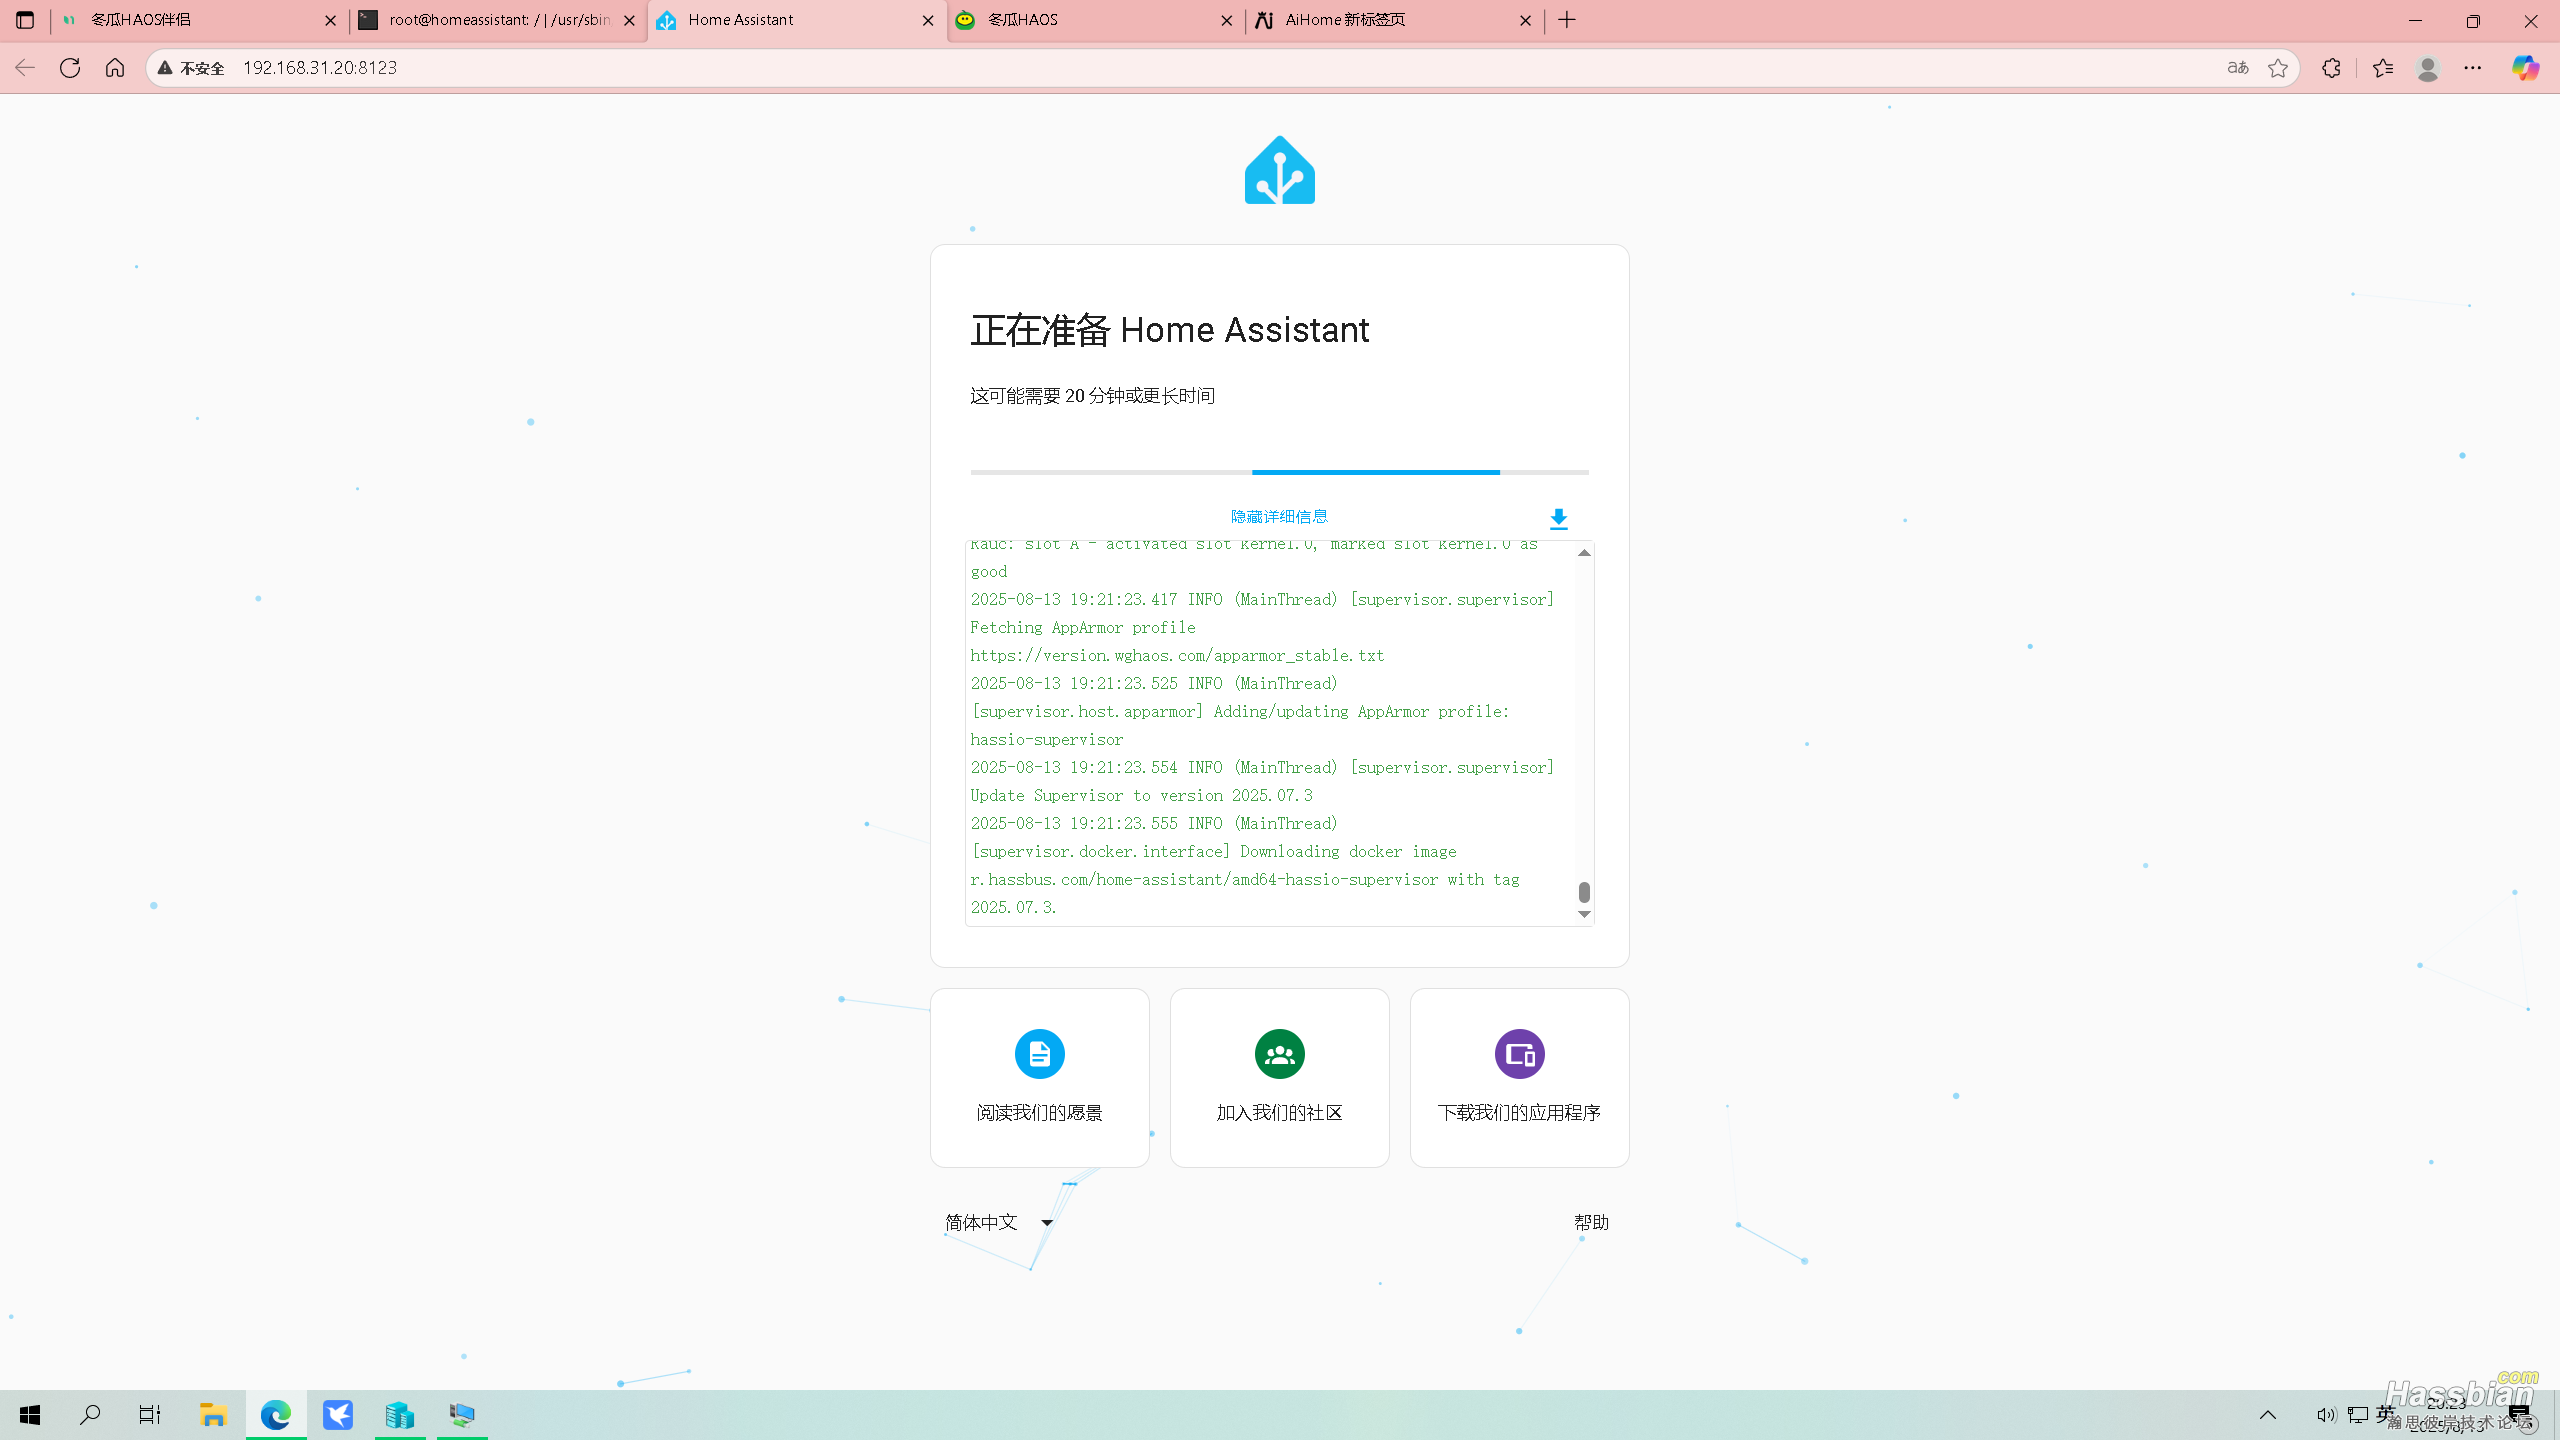Open the browser profile menu
The height and width of the screenshot is (1440, 2560).
2428,68
